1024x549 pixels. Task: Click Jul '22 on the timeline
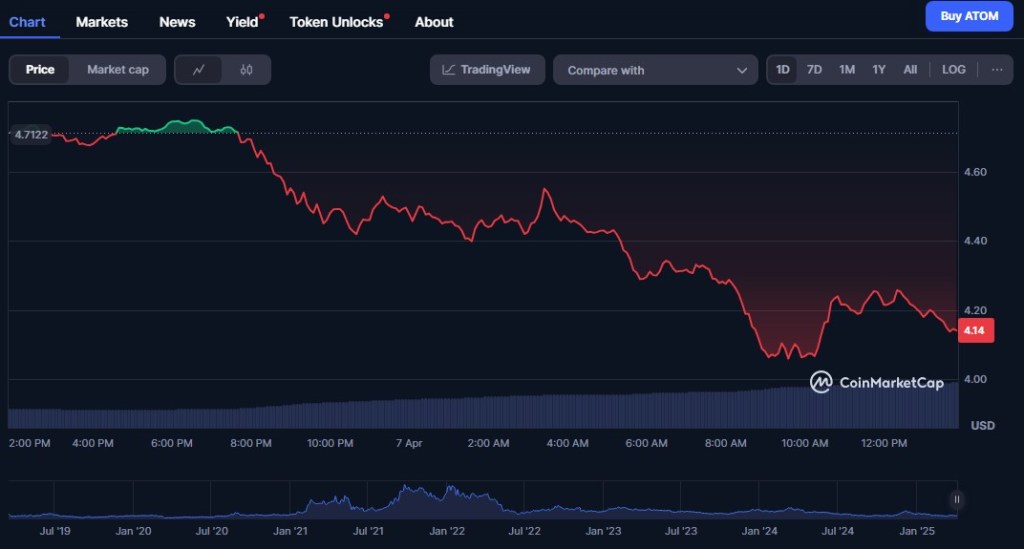click(524, 531)
